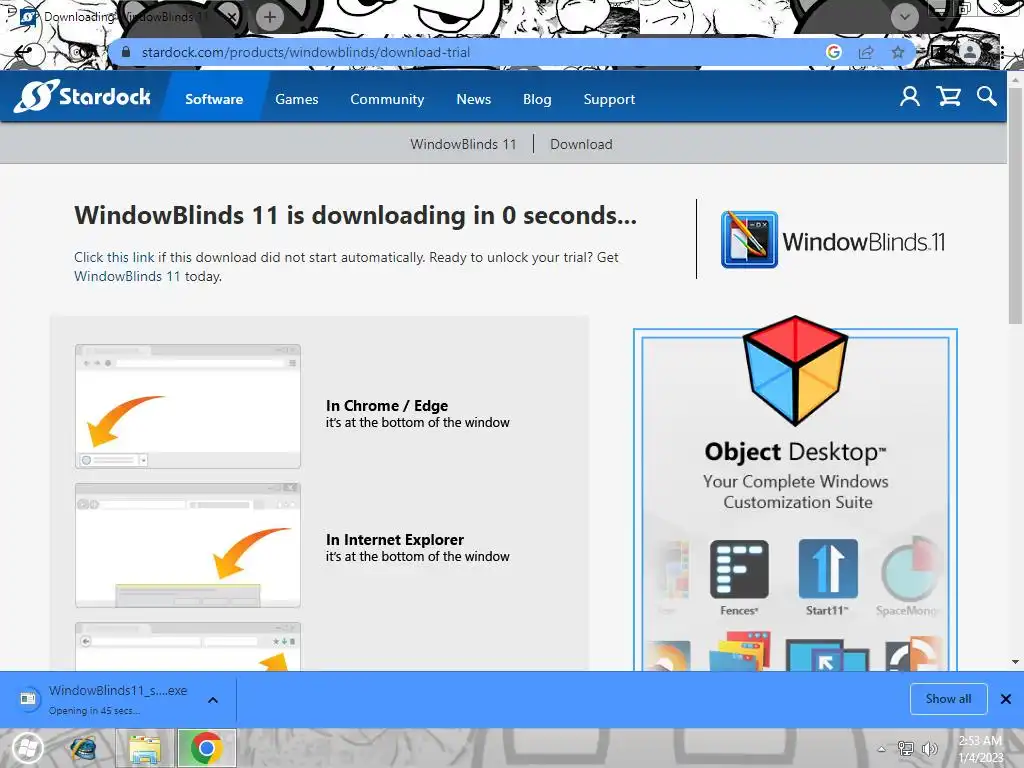Viewport: 1024px width, 768px height.
Task: Open the Community navigation item
Action: click(x=387, y=99)
